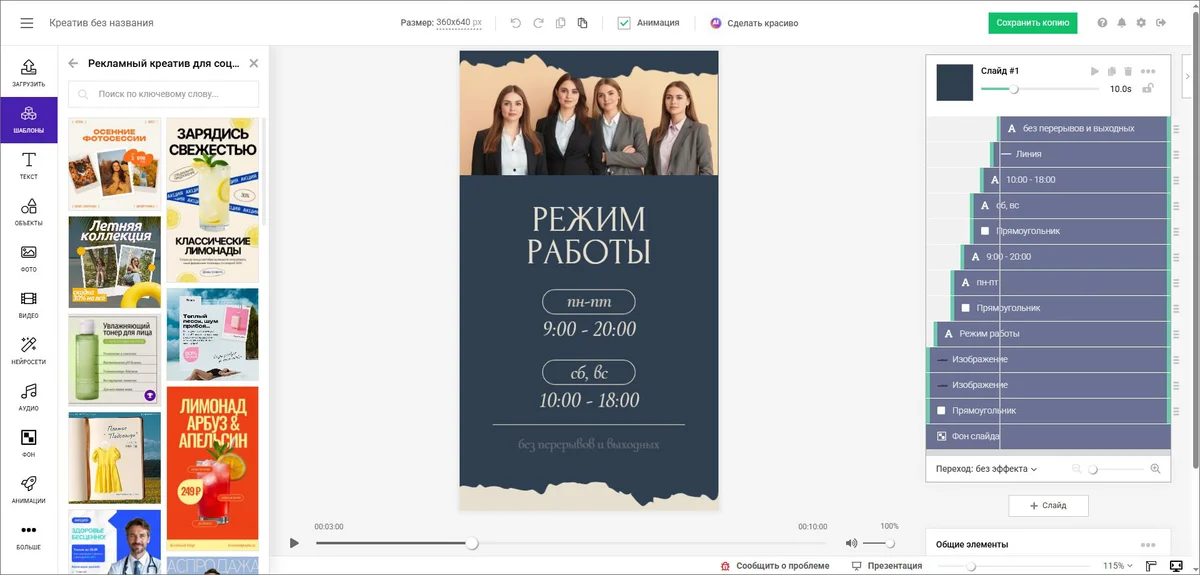Open the Фото panel
The width and height of the screenshot is (1200, 575).
28,258
